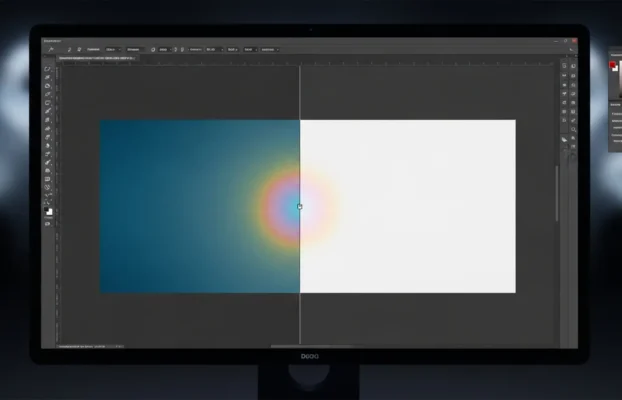This screenshot has width=622, height=400.
Task: Click the canvas horizontal scrollbar thumb
Action: 312,346
